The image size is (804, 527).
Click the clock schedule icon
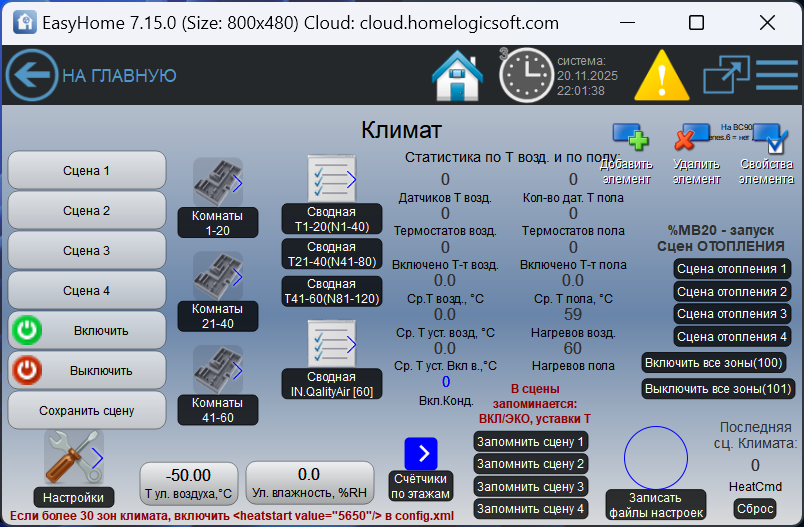pos(525,75)
